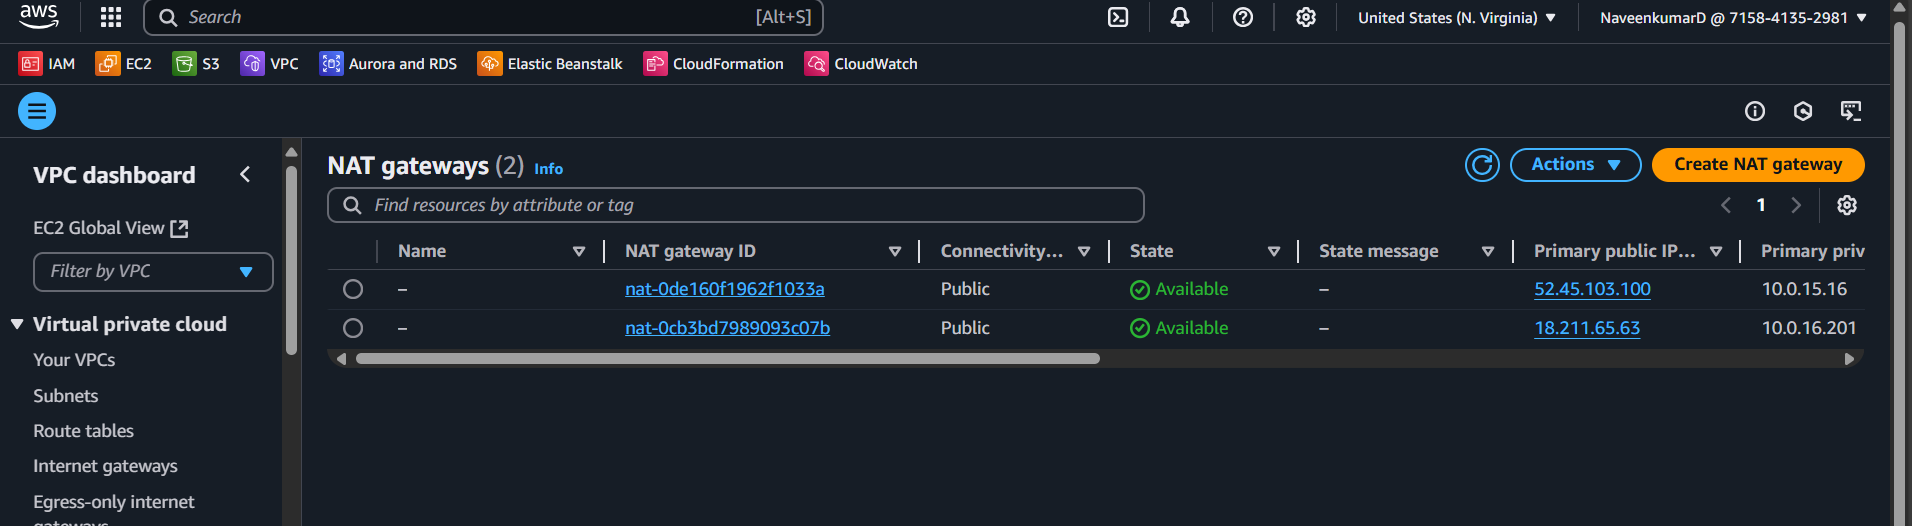Open Elastic Beanstalk shortcut
The image size is (1912, 526).
pos(550,63)
